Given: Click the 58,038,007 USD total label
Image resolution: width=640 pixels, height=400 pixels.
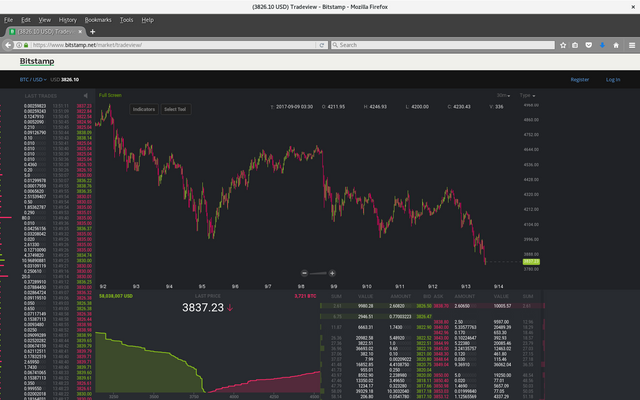Looking at the screenshot, I should (x=116, y=296).
